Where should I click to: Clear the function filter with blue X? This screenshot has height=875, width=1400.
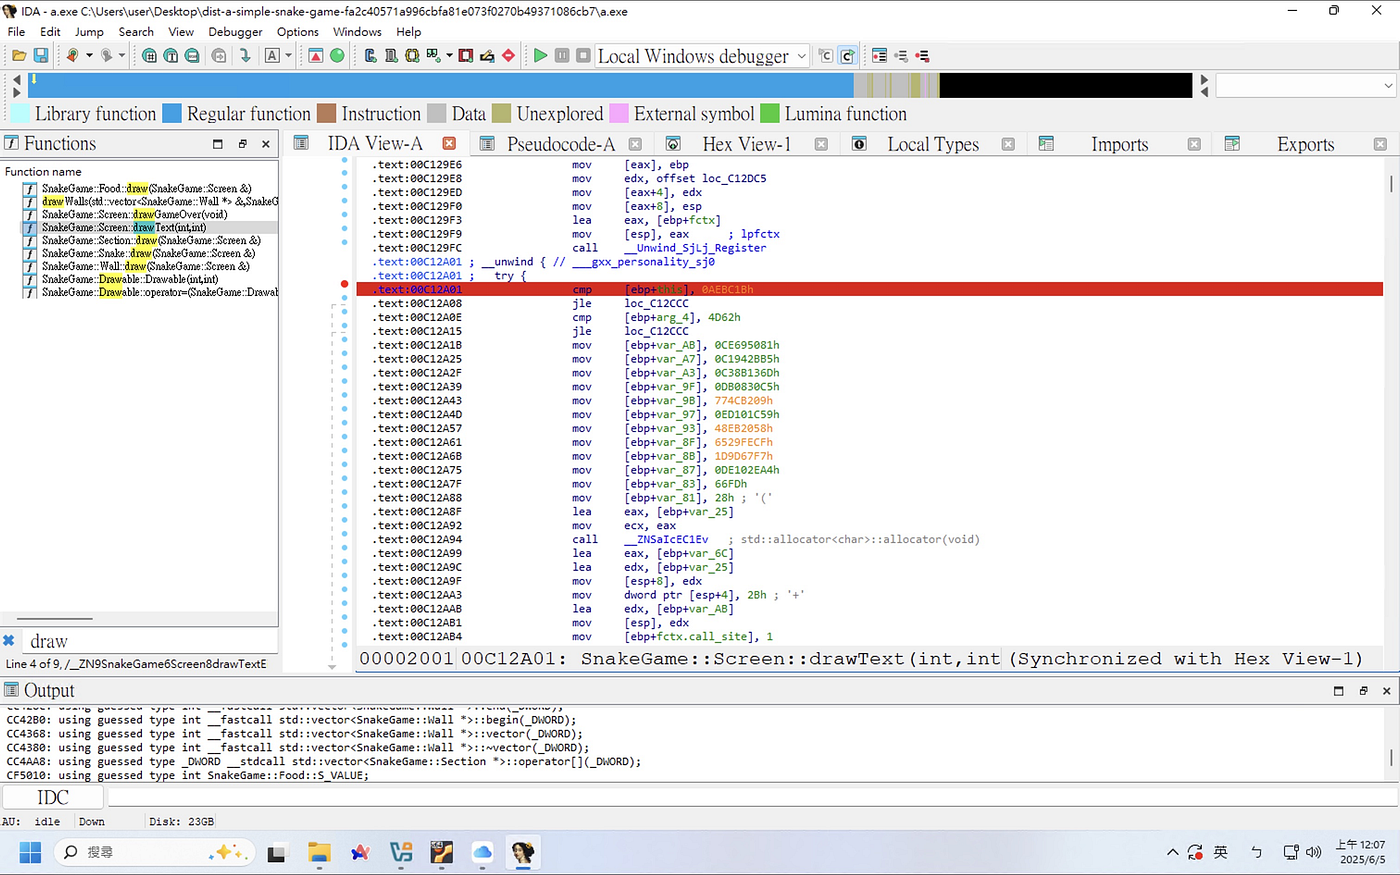pos(9,641)
